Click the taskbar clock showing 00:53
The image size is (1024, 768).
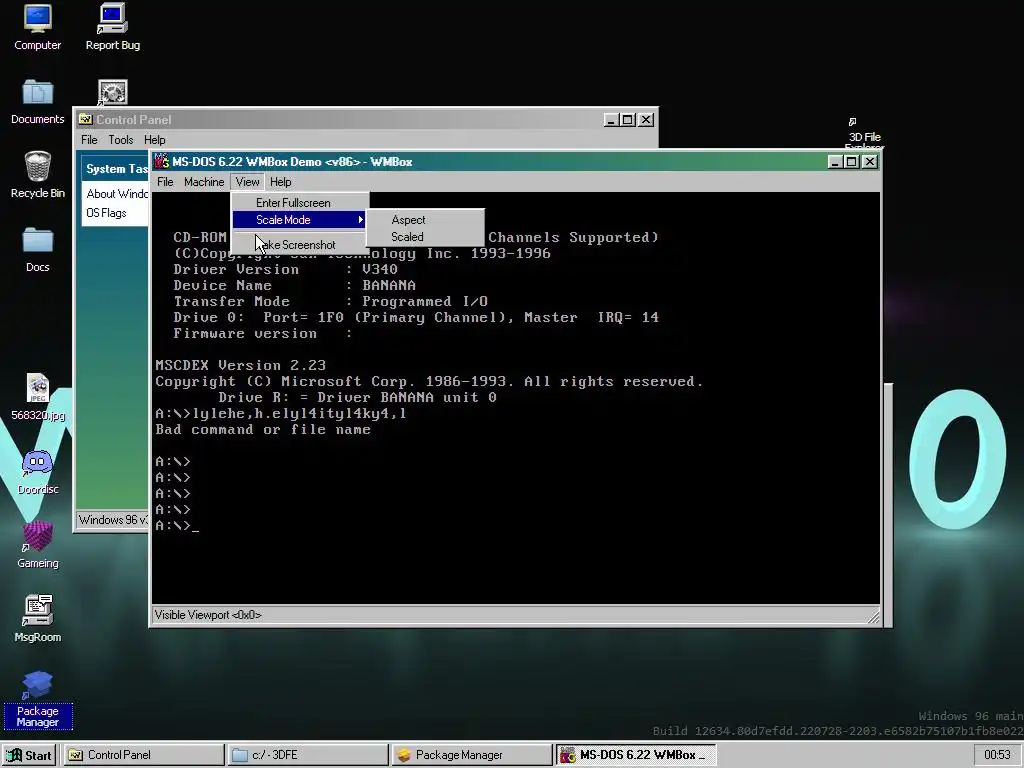tap(997, 755)
